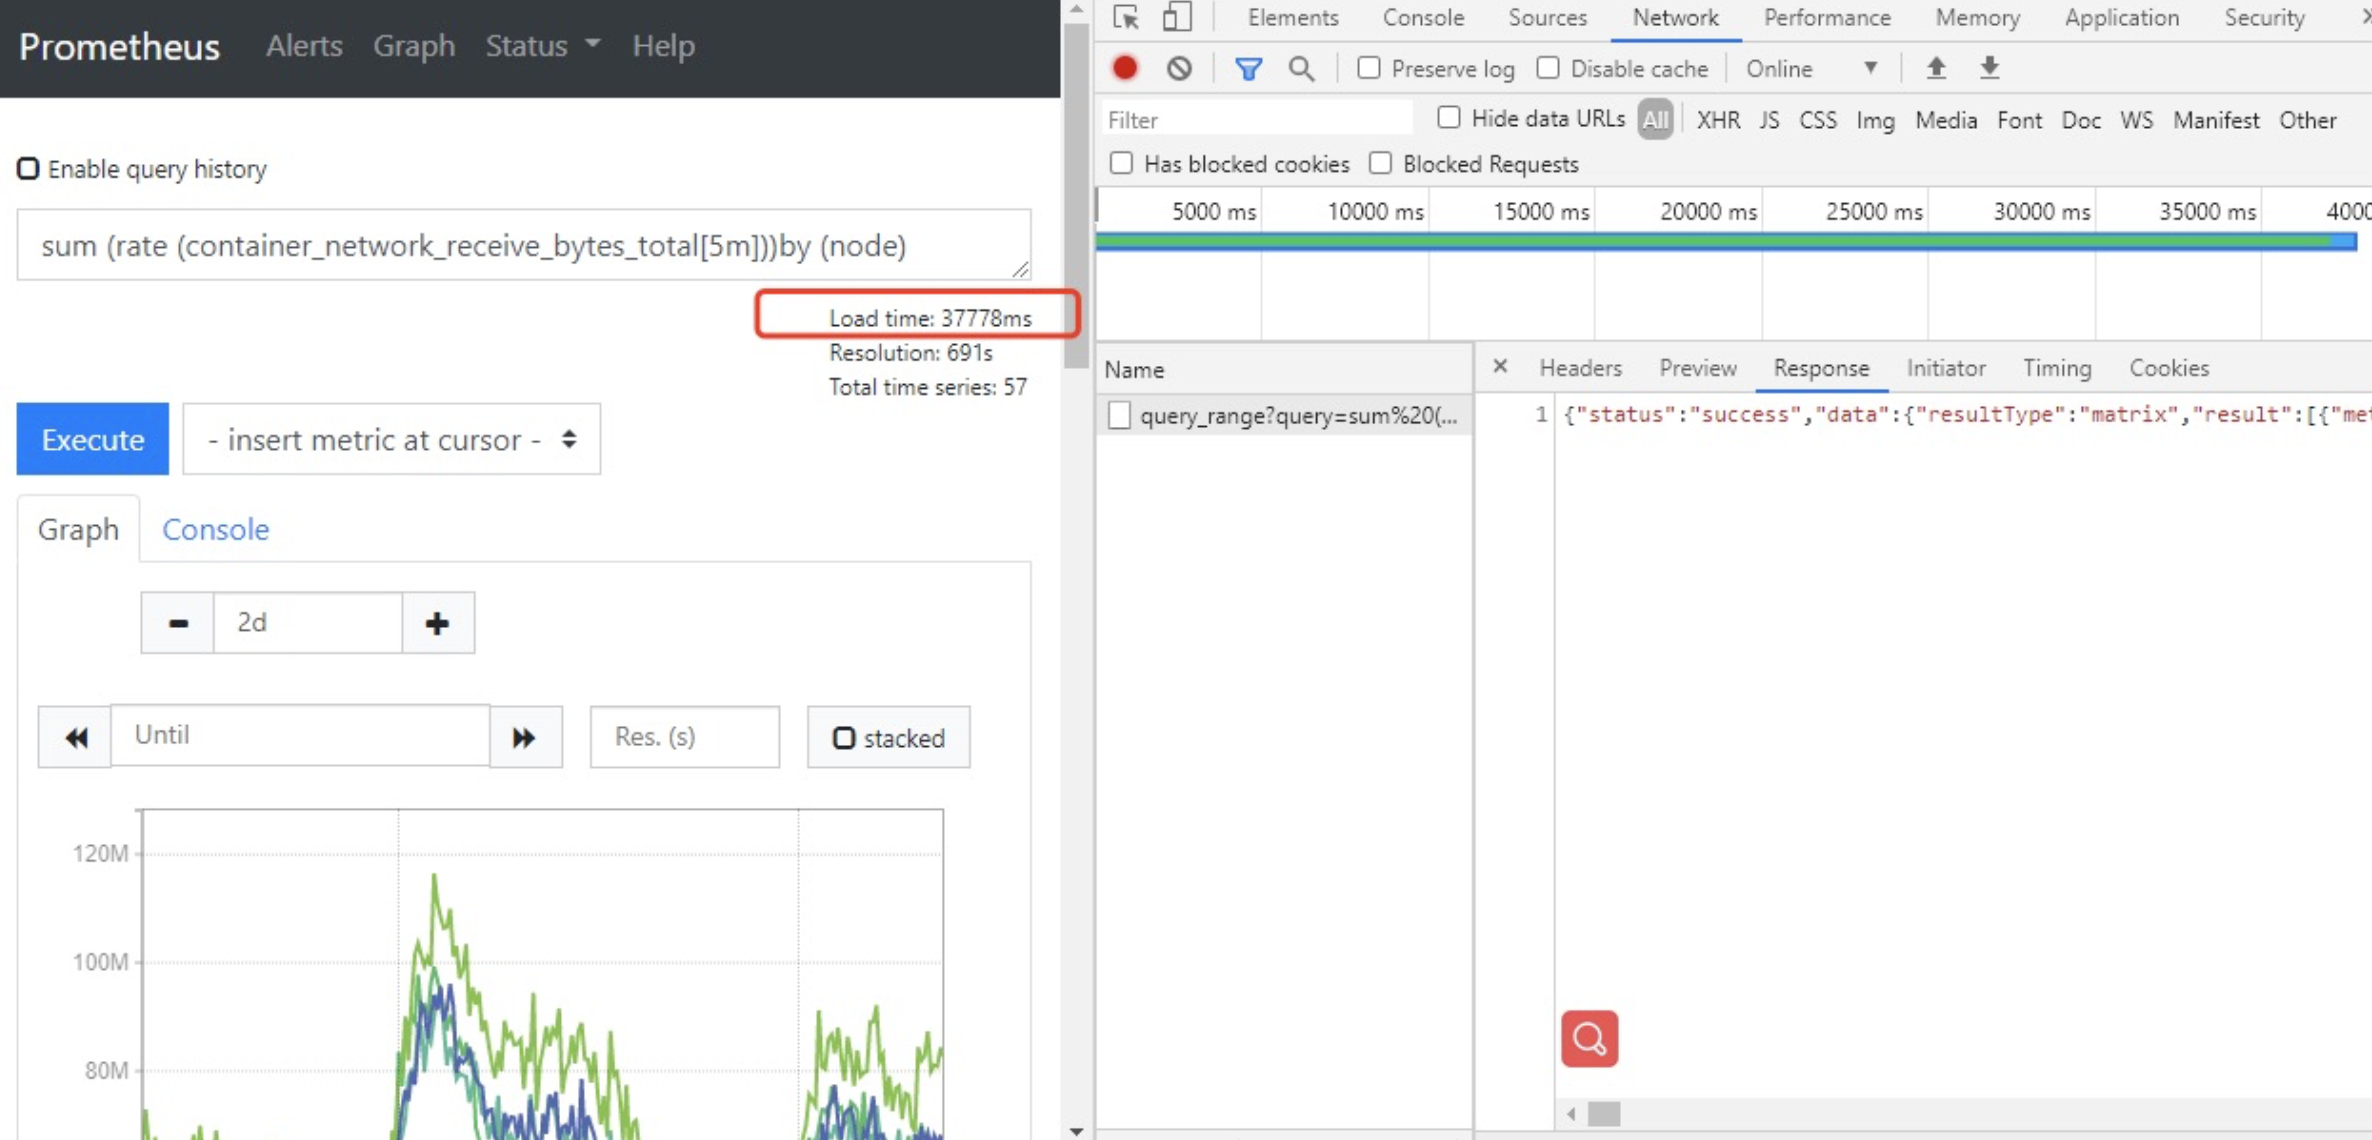Click the response panel horizontal scrollbar thumb

click(x=1604, y=1113)
